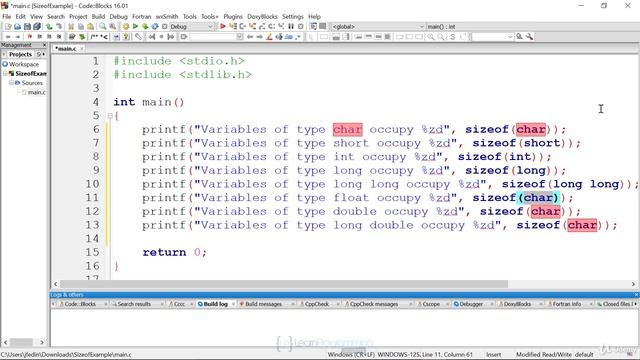Click the Abort build square icon
Screen dimensions: 640x360
(x=165, y=27)
